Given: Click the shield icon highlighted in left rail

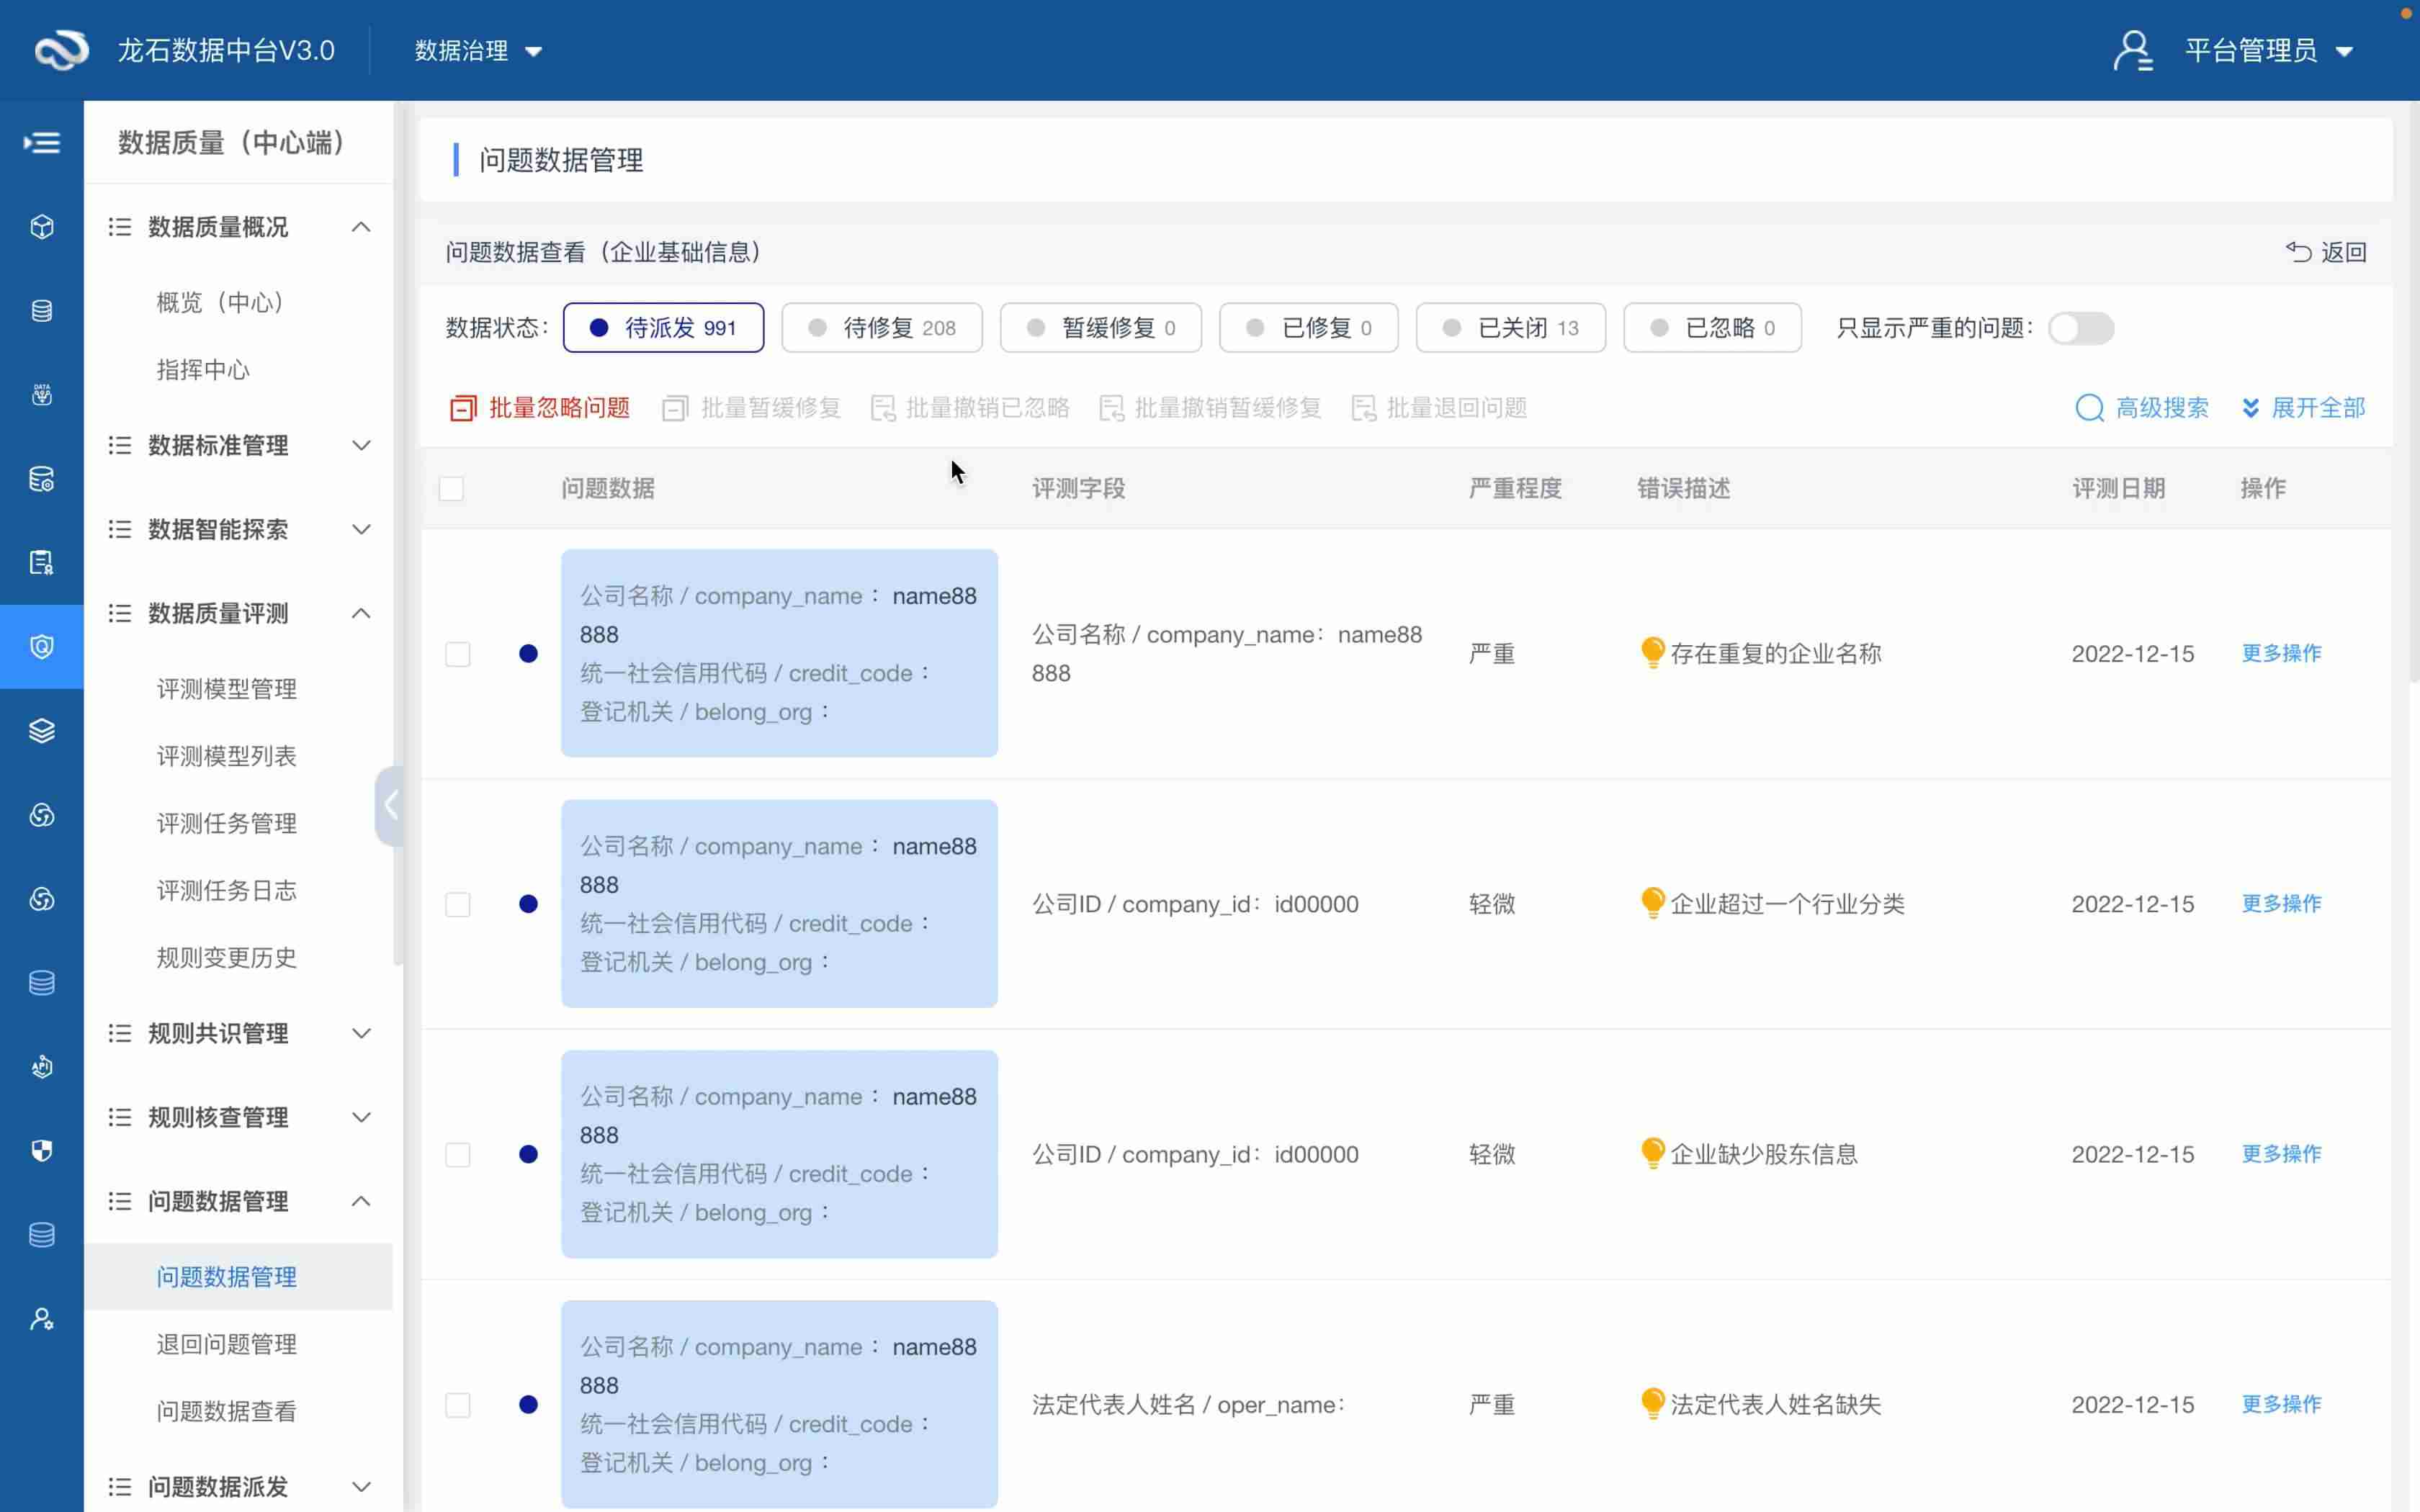Looking at the screenshot, I should (42, 647).
